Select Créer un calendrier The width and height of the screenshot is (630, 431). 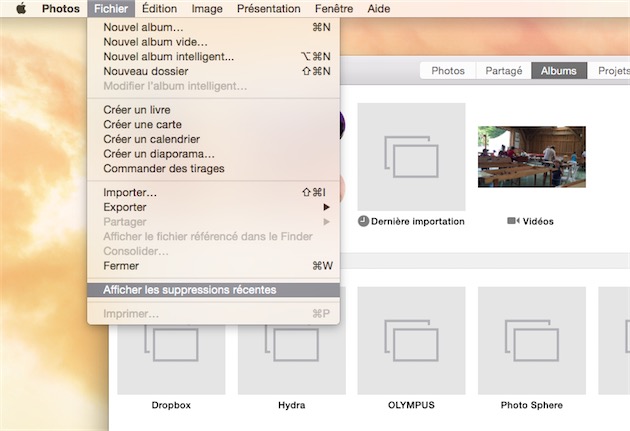tap(214, 139)
